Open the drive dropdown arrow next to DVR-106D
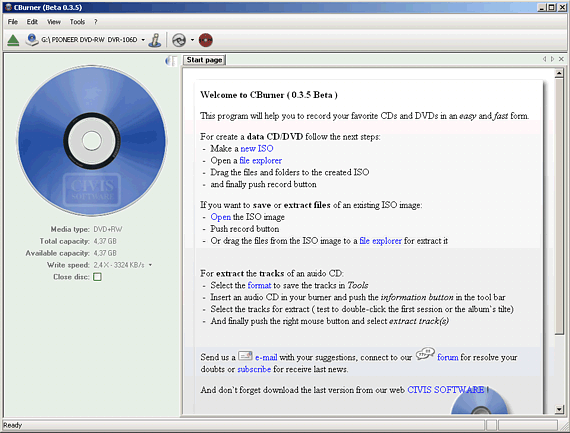The image size is (570, 433). (x=143, y=40)
